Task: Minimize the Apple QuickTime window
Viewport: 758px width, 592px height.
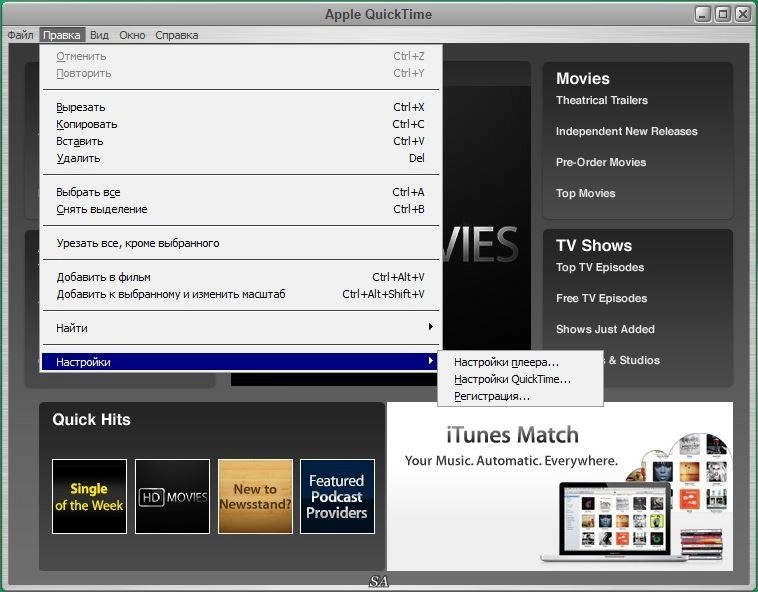Action: pos(703,14)
